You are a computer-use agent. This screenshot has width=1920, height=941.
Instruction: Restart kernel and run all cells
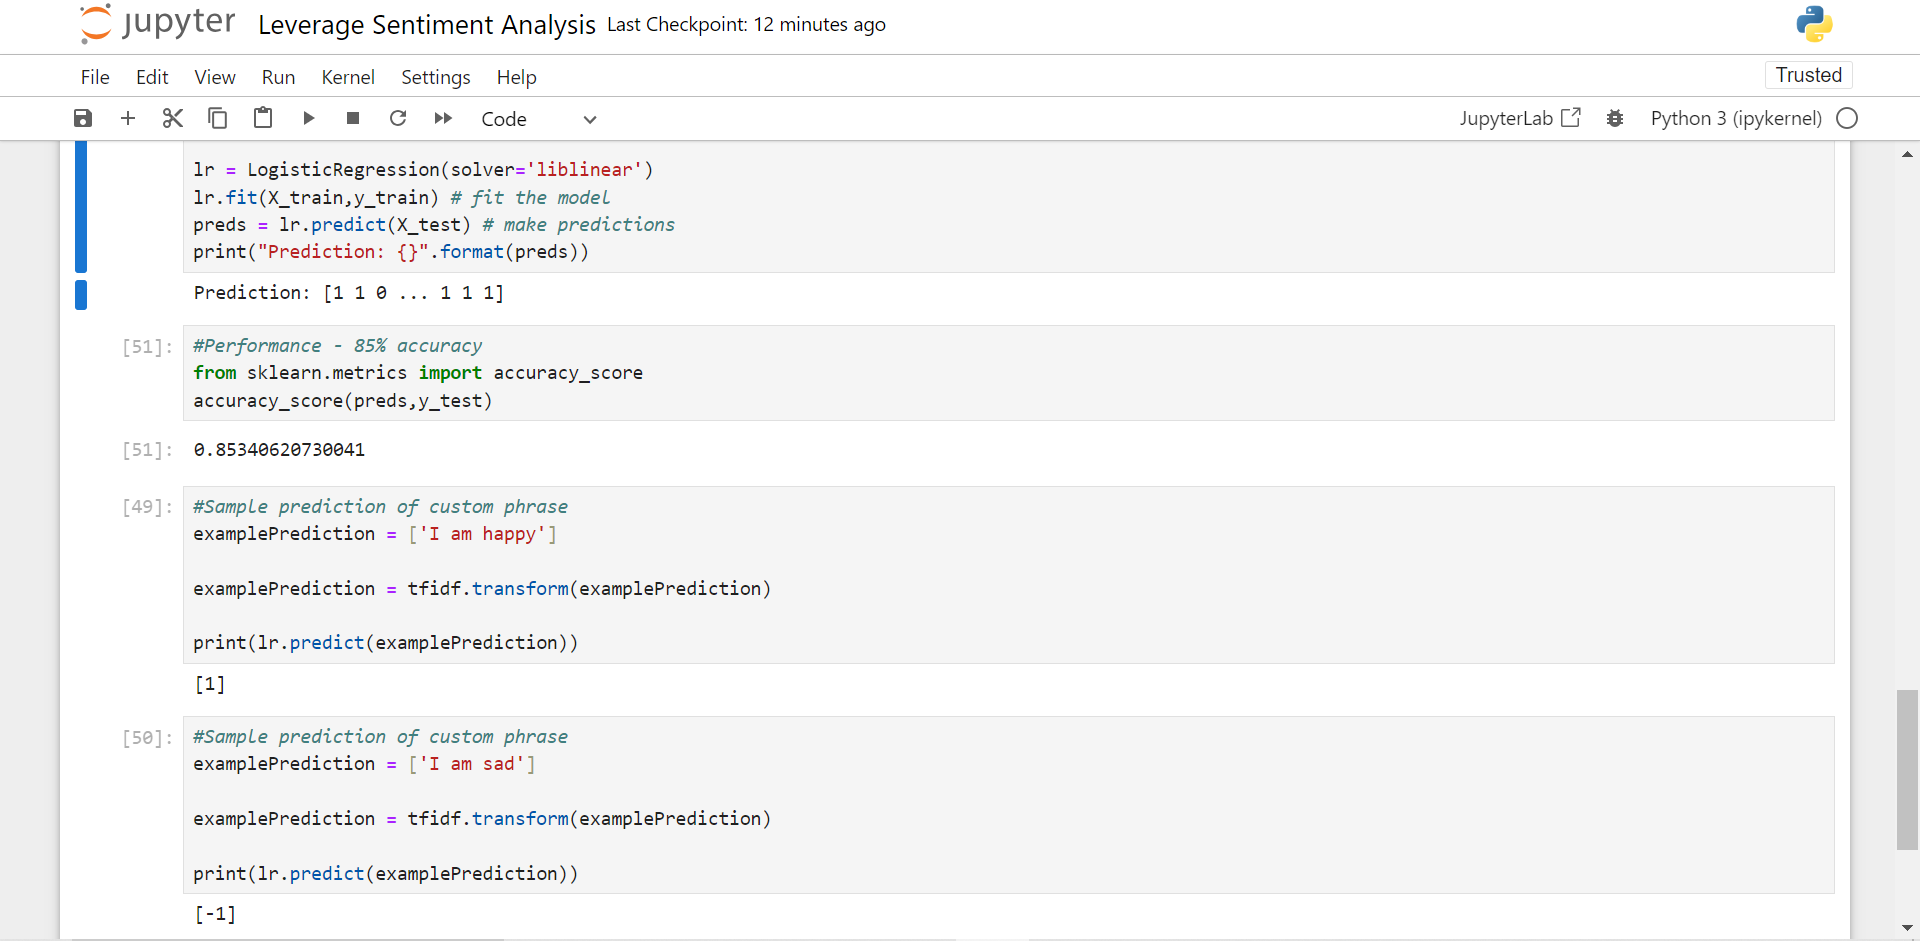tap(443, 119)
